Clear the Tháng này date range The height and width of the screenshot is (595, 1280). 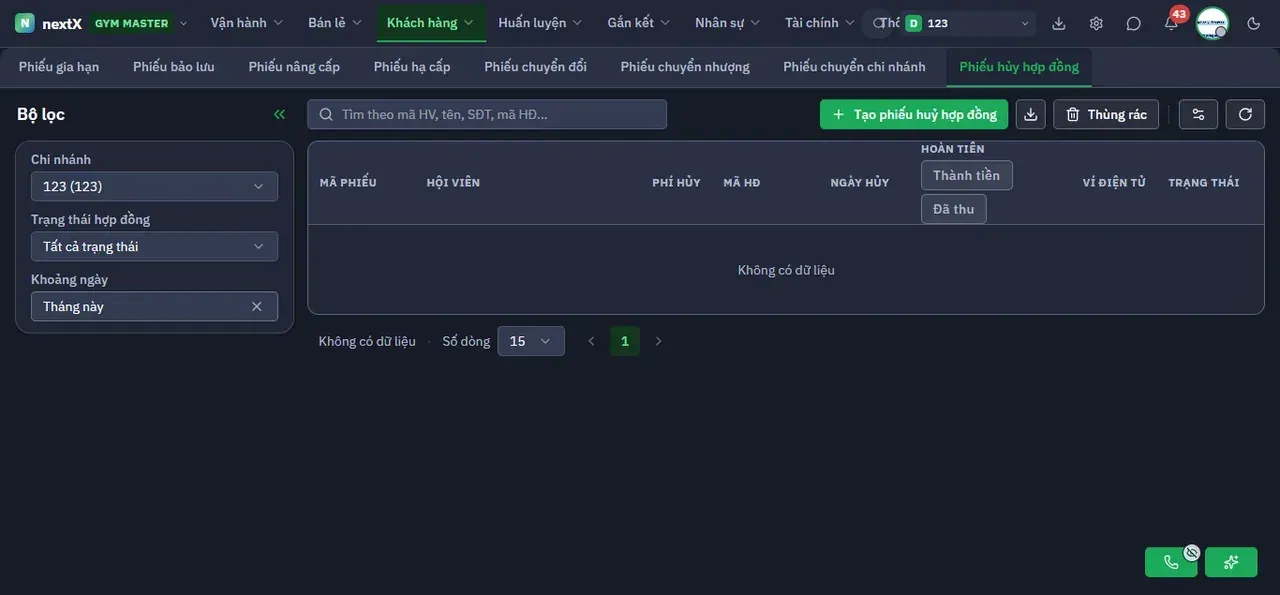point(257,307)
